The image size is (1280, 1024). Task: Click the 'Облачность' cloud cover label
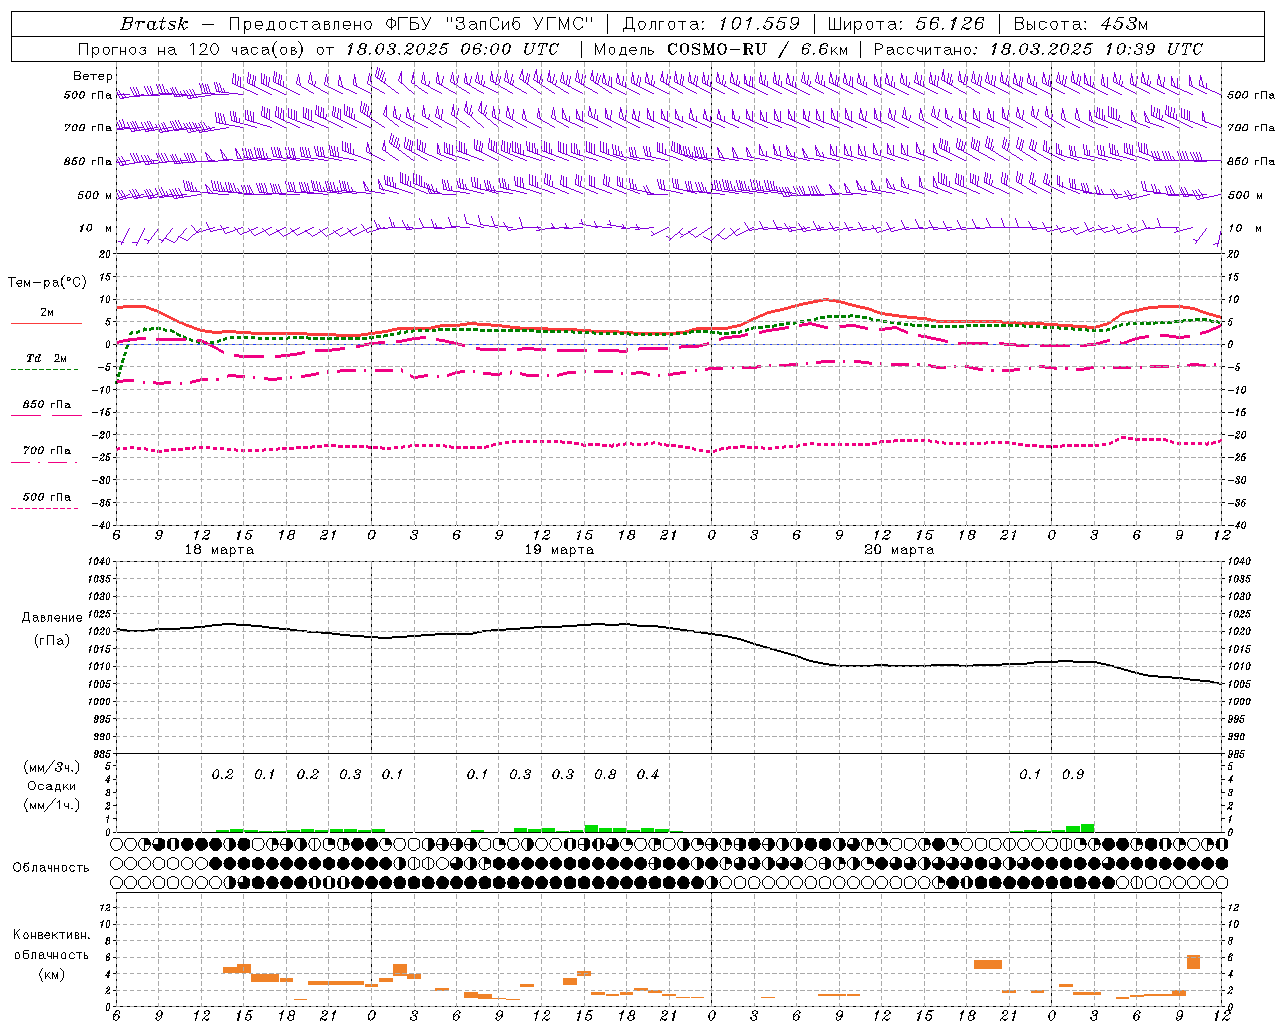tap(51, 868)
